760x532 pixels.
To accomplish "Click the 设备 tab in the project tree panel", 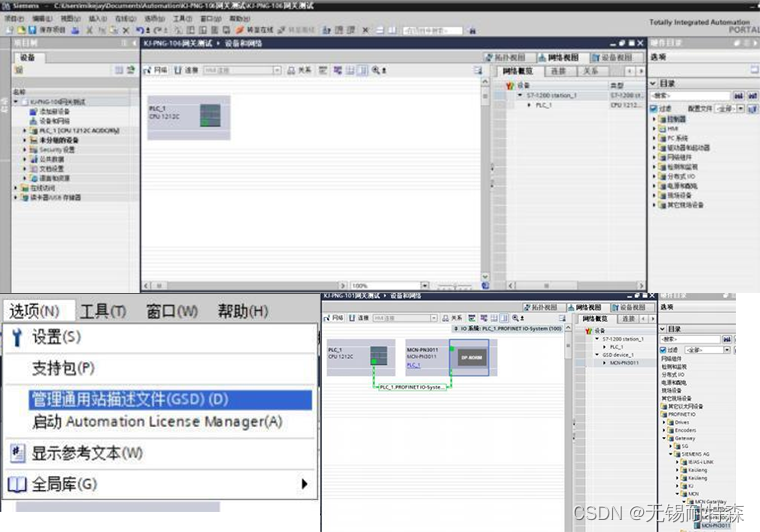I will pyautogui.click(x=29, y=58).
